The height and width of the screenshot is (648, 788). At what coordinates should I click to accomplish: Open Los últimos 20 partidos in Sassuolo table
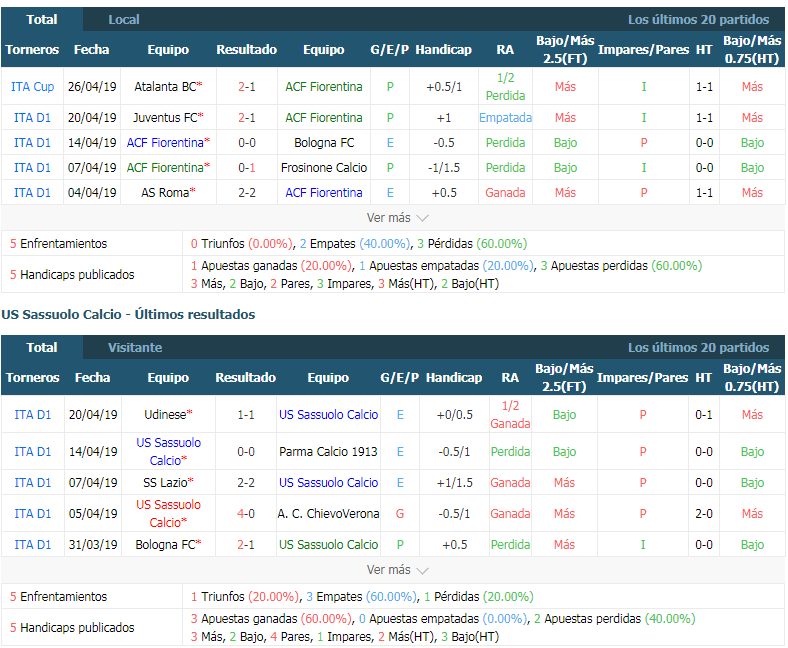coord(698,347)
